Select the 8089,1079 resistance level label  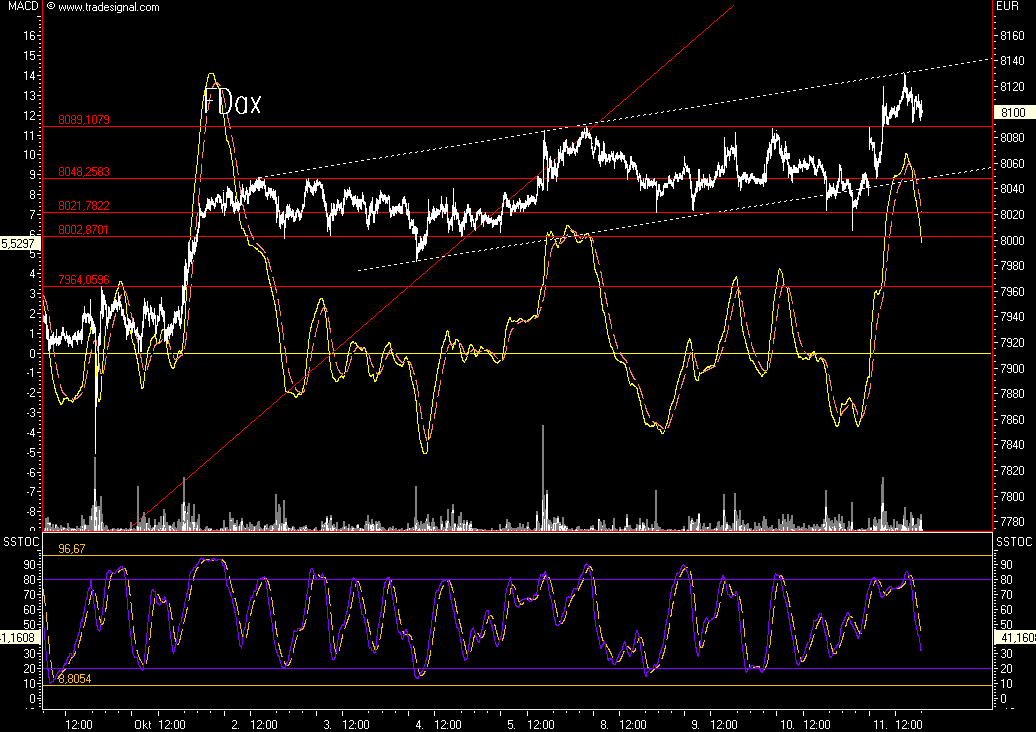[84, 120]
